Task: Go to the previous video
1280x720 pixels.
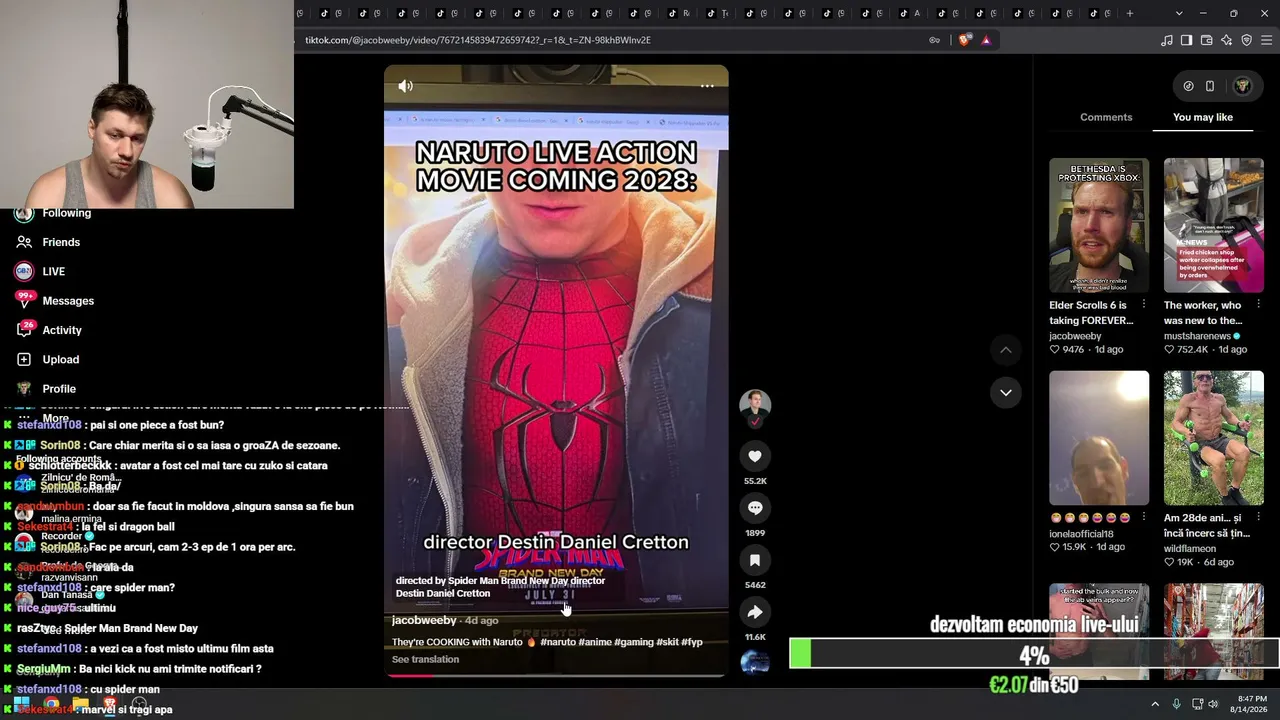Action: [x=1006, y=350]
